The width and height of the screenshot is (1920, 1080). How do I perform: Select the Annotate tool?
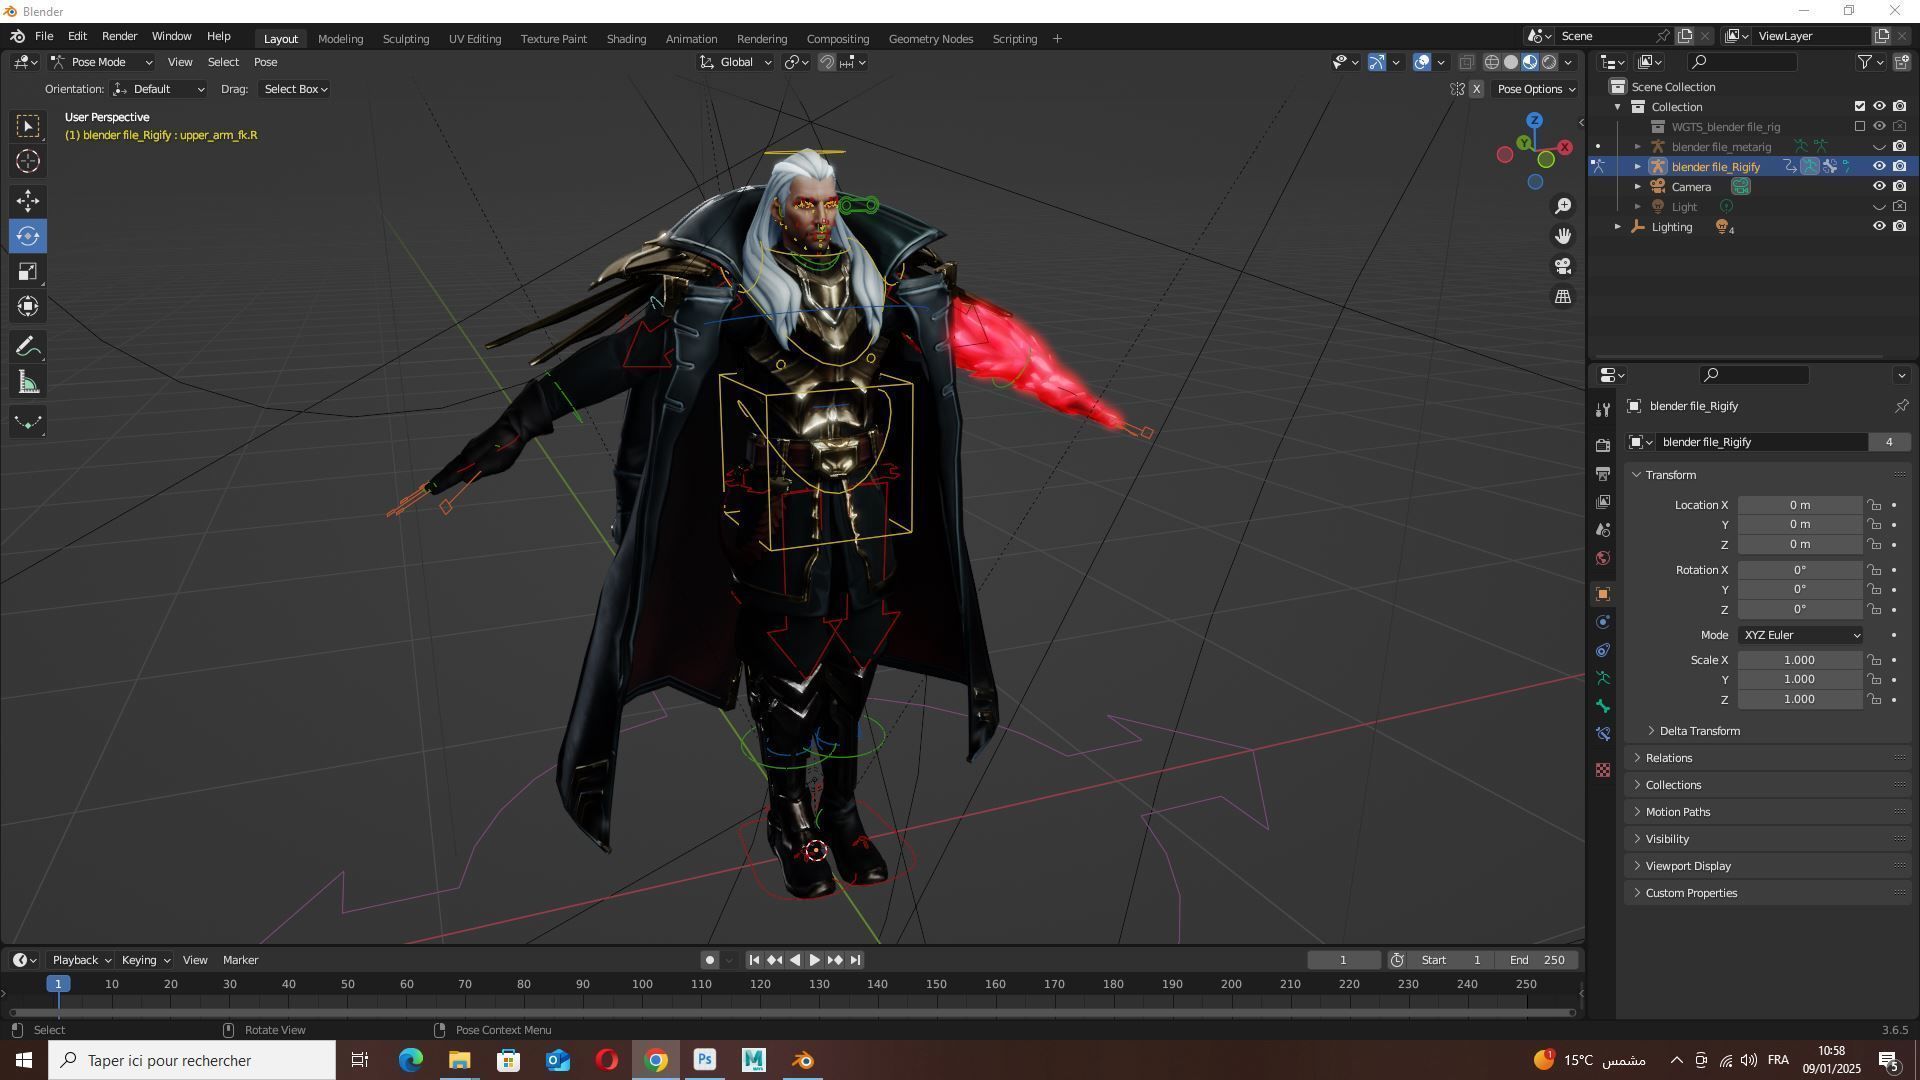28,347
